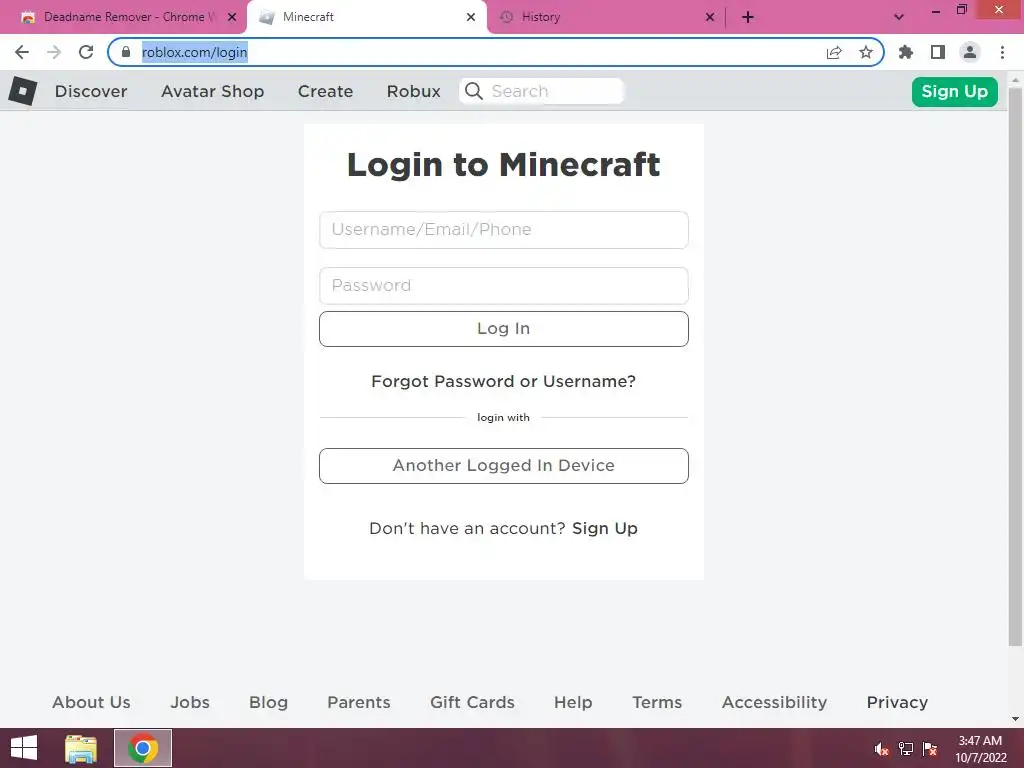Click the address bar URL
The image size is (1024, 768).
click(195, 52)
